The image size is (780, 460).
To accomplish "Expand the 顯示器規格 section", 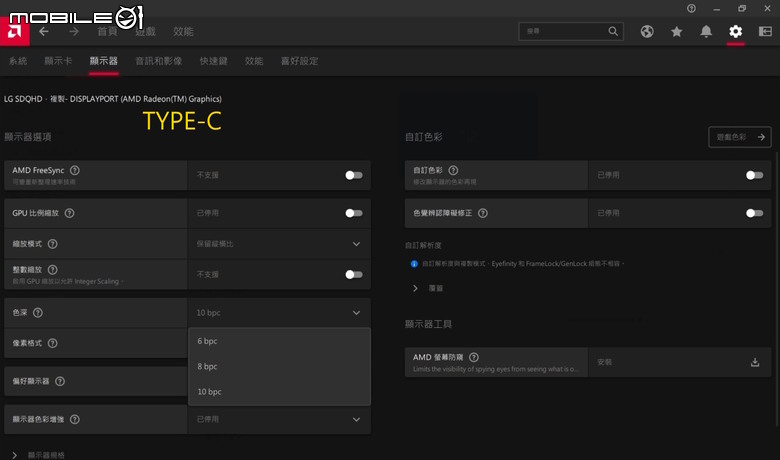I will coord(14,455).
